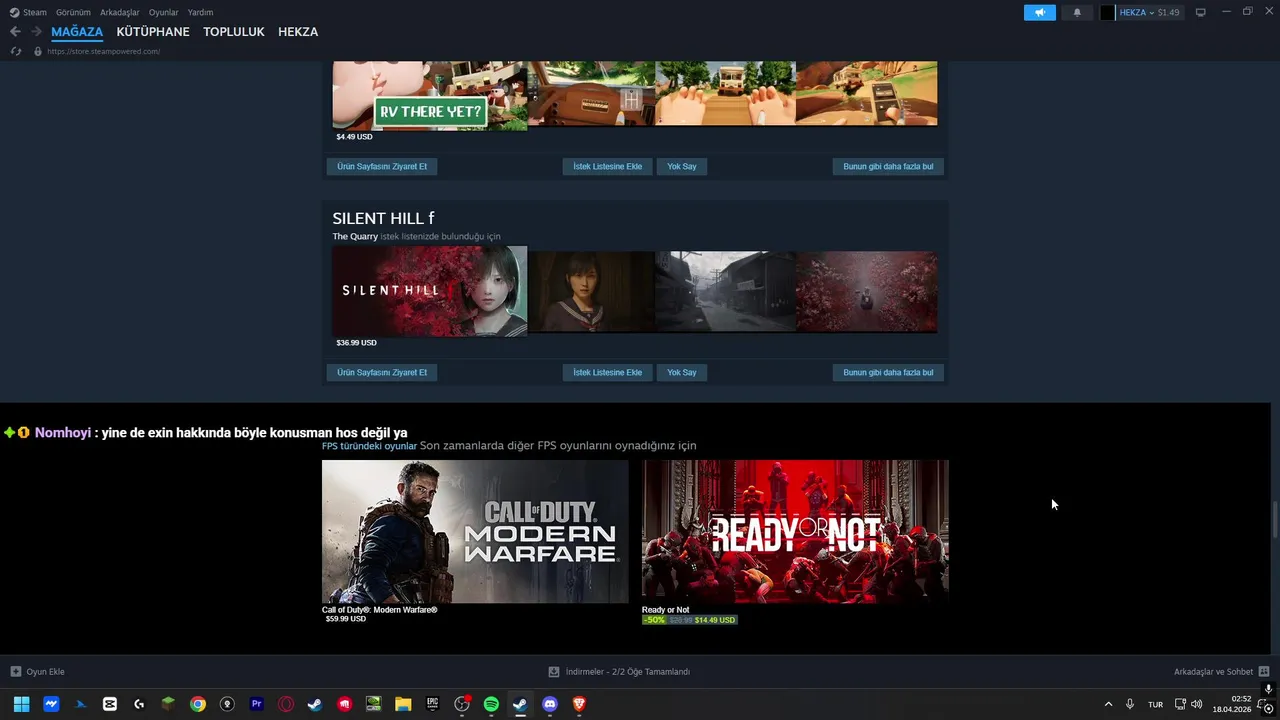Screen dimensions: 1280x720
Task: Enter Big Picture mode monitor icon
Action: tap(1201, 12)
